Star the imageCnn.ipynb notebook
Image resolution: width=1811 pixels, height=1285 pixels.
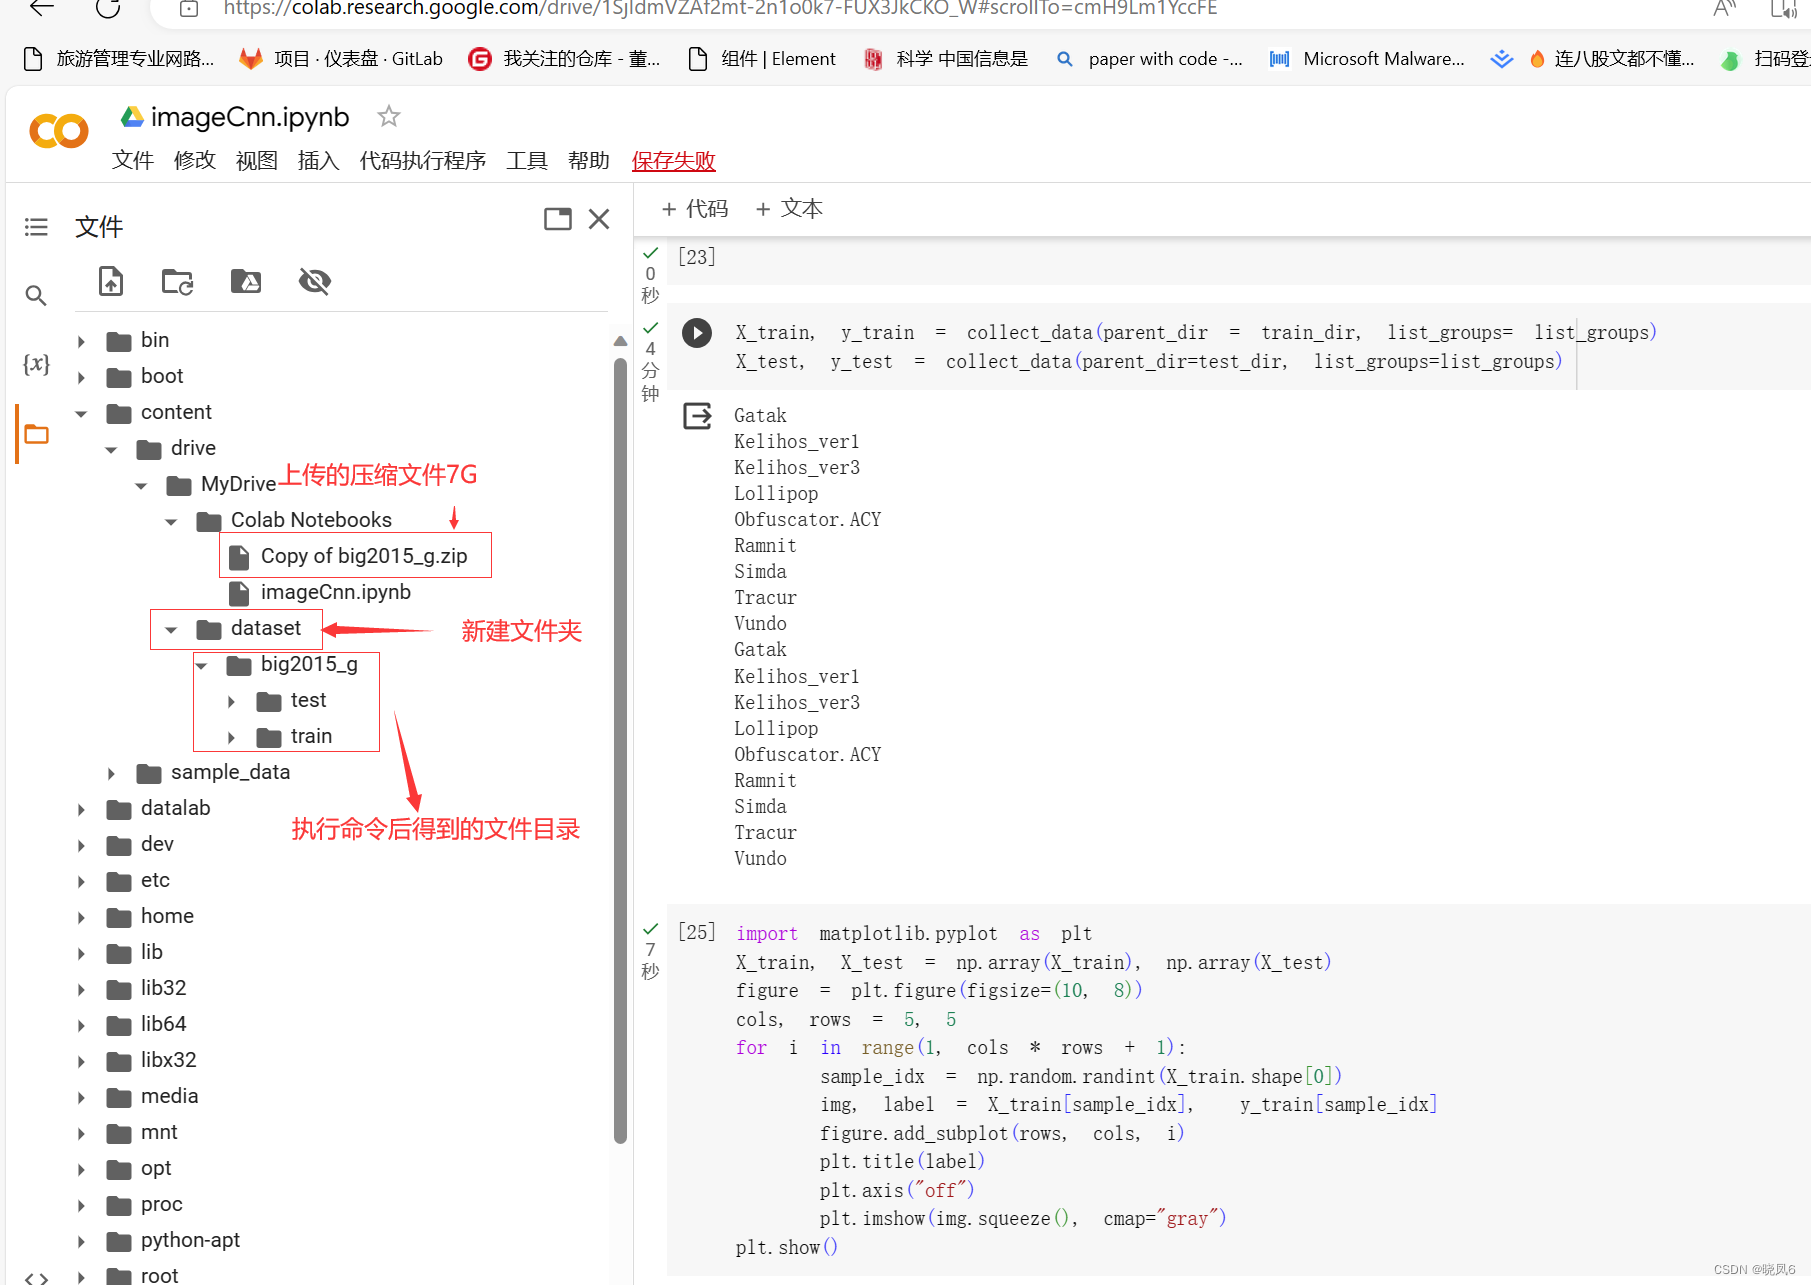coord(388,116)
